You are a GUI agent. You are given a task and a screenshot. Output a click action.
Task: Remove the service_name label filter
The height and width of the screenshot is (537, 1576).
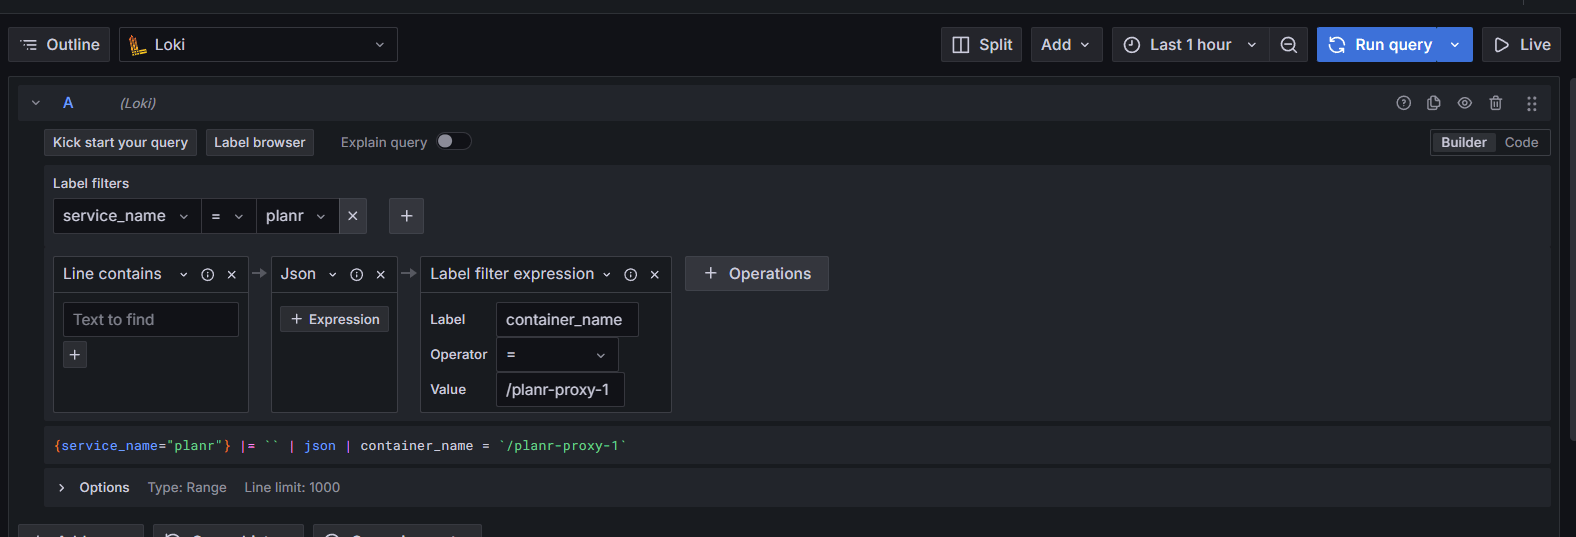click(352, 216)
